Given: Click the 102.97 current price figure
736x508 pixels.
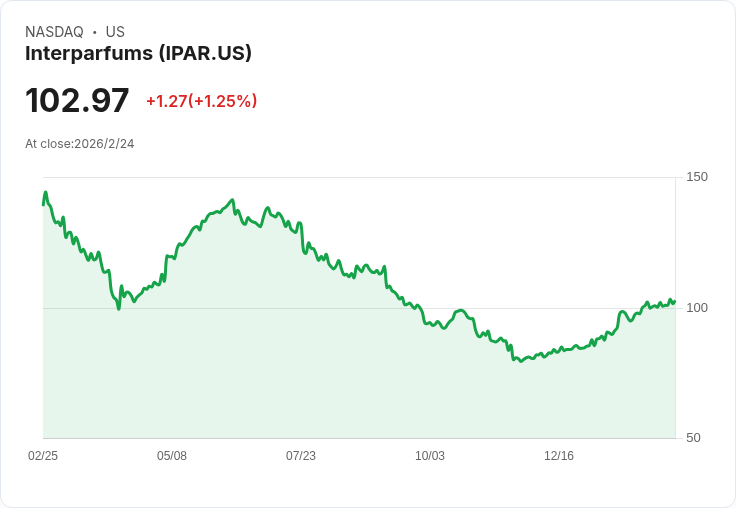Looking at the screenshot, I should (x=77, y=100).
